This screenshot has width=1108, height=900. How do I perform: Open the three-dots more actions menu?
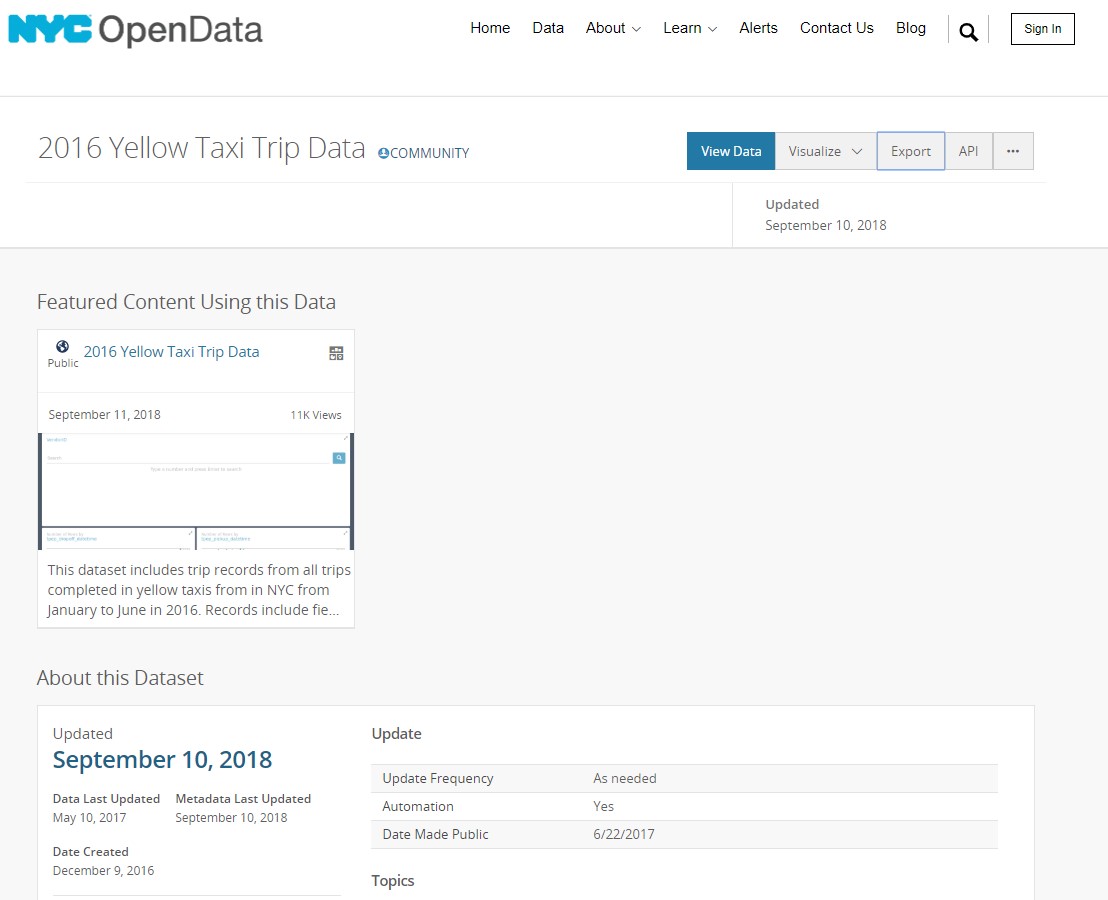pos(1013,151)
